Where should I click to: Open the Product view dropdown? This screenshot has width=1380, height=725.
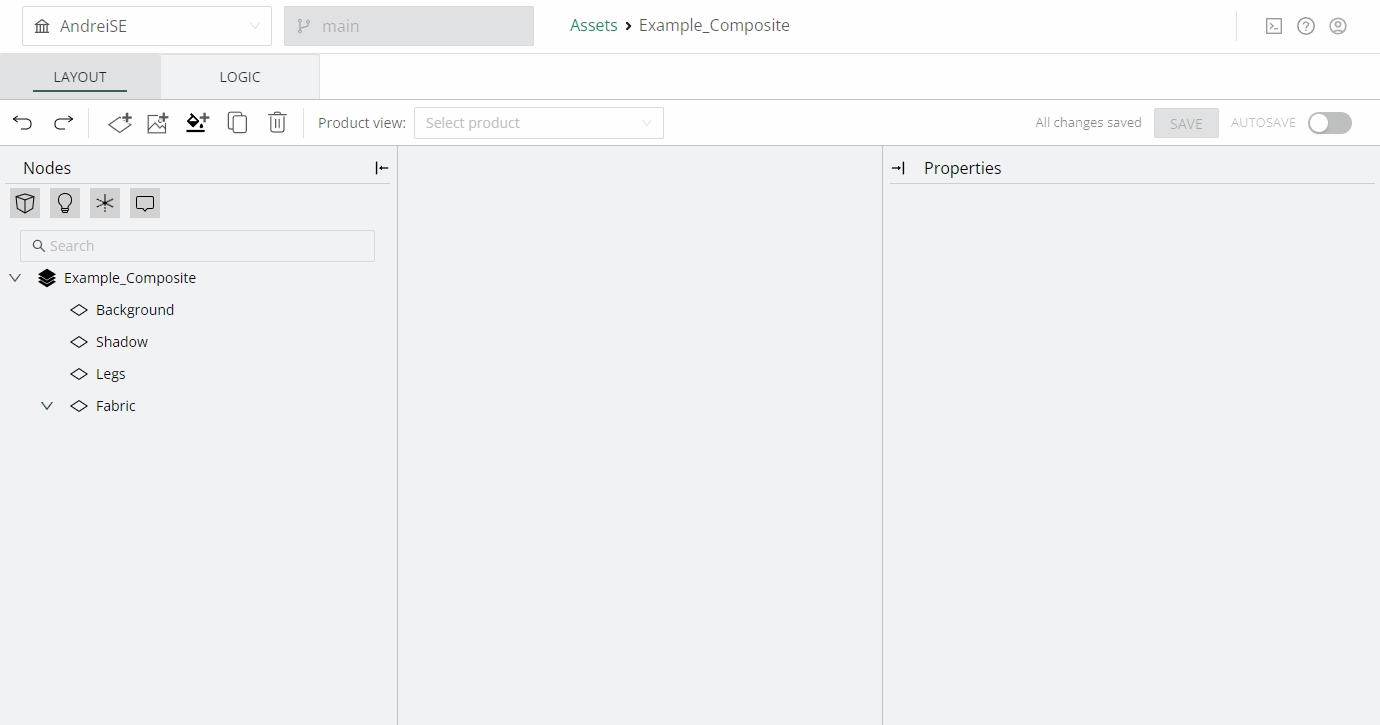pyautogui.click(x=538, y=123)
